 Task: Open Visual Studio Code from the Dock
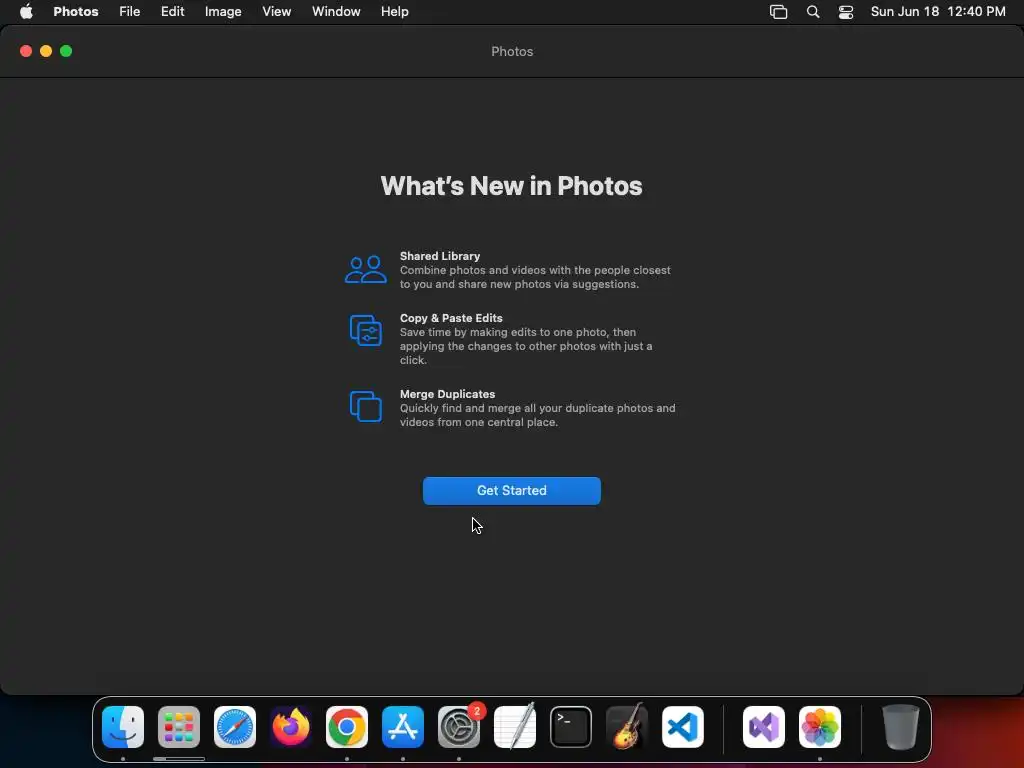(683, 727)
